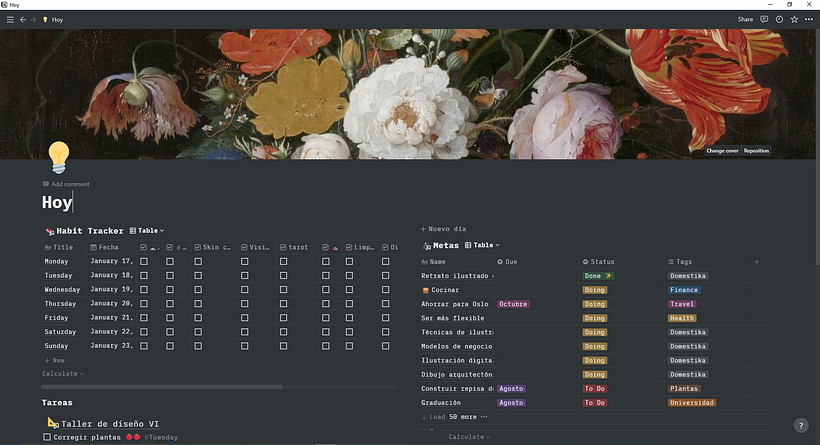Viewport: 820px width, 445px height.
Task: Open the sidebar hamburger menu
Action: pos(10,19)
